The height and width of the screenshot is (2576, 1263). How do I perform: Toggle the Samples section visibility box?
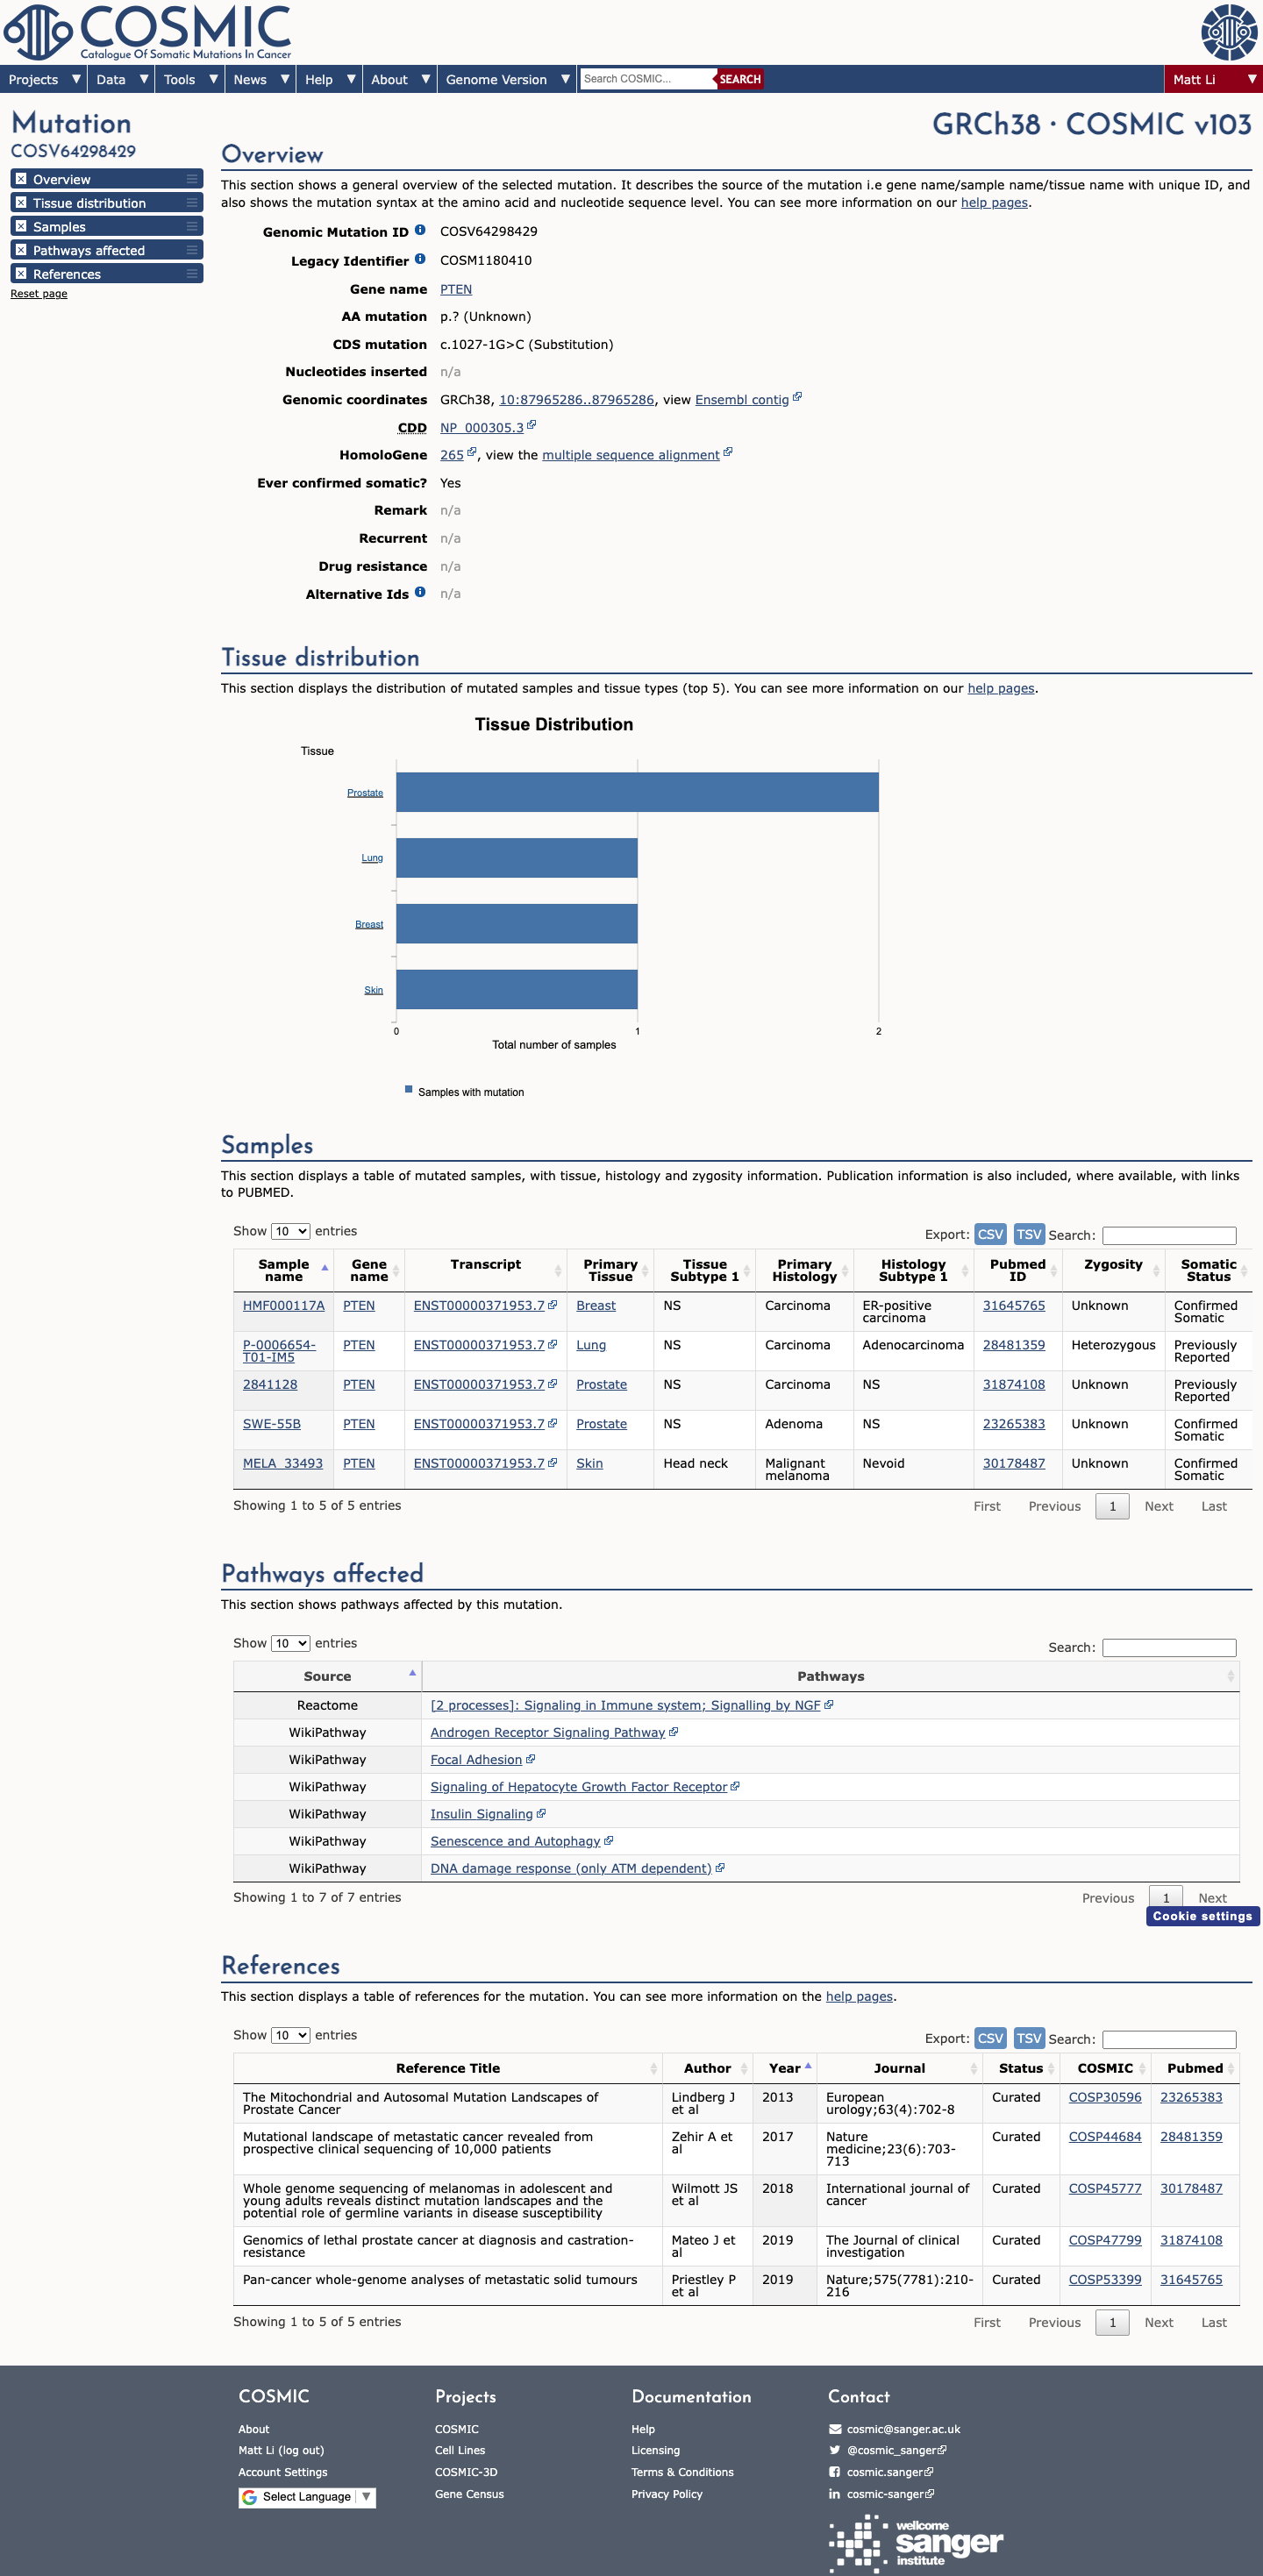(21, 227)
